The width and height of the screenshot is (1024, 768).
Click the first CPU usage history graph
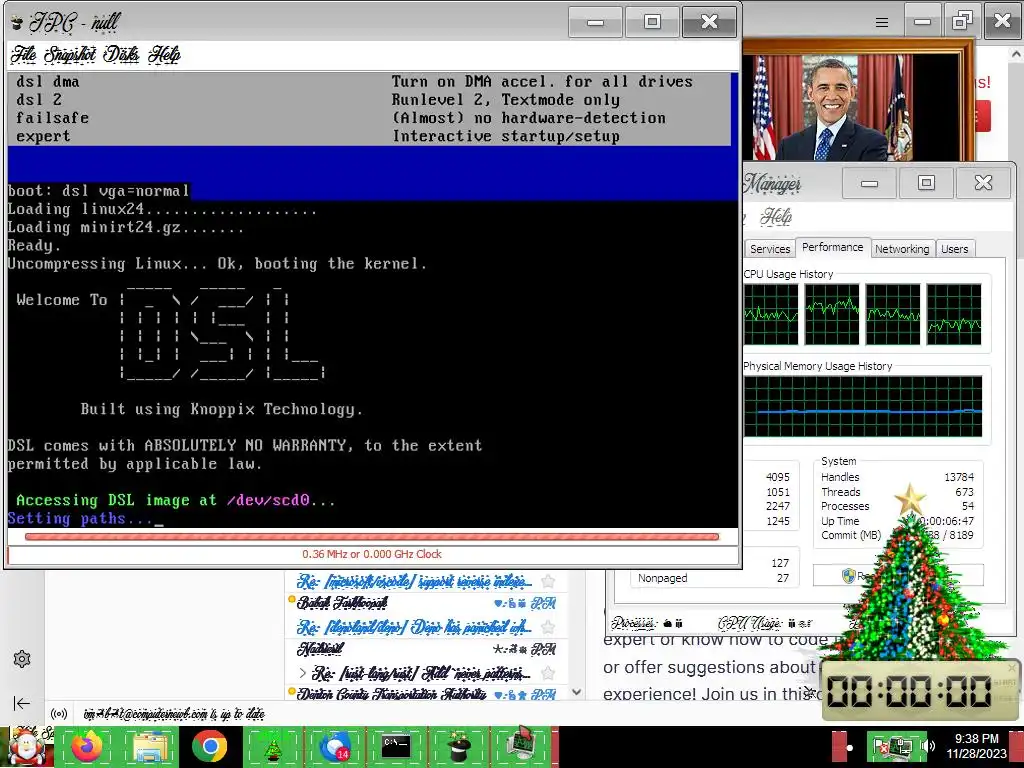(771, 314)
